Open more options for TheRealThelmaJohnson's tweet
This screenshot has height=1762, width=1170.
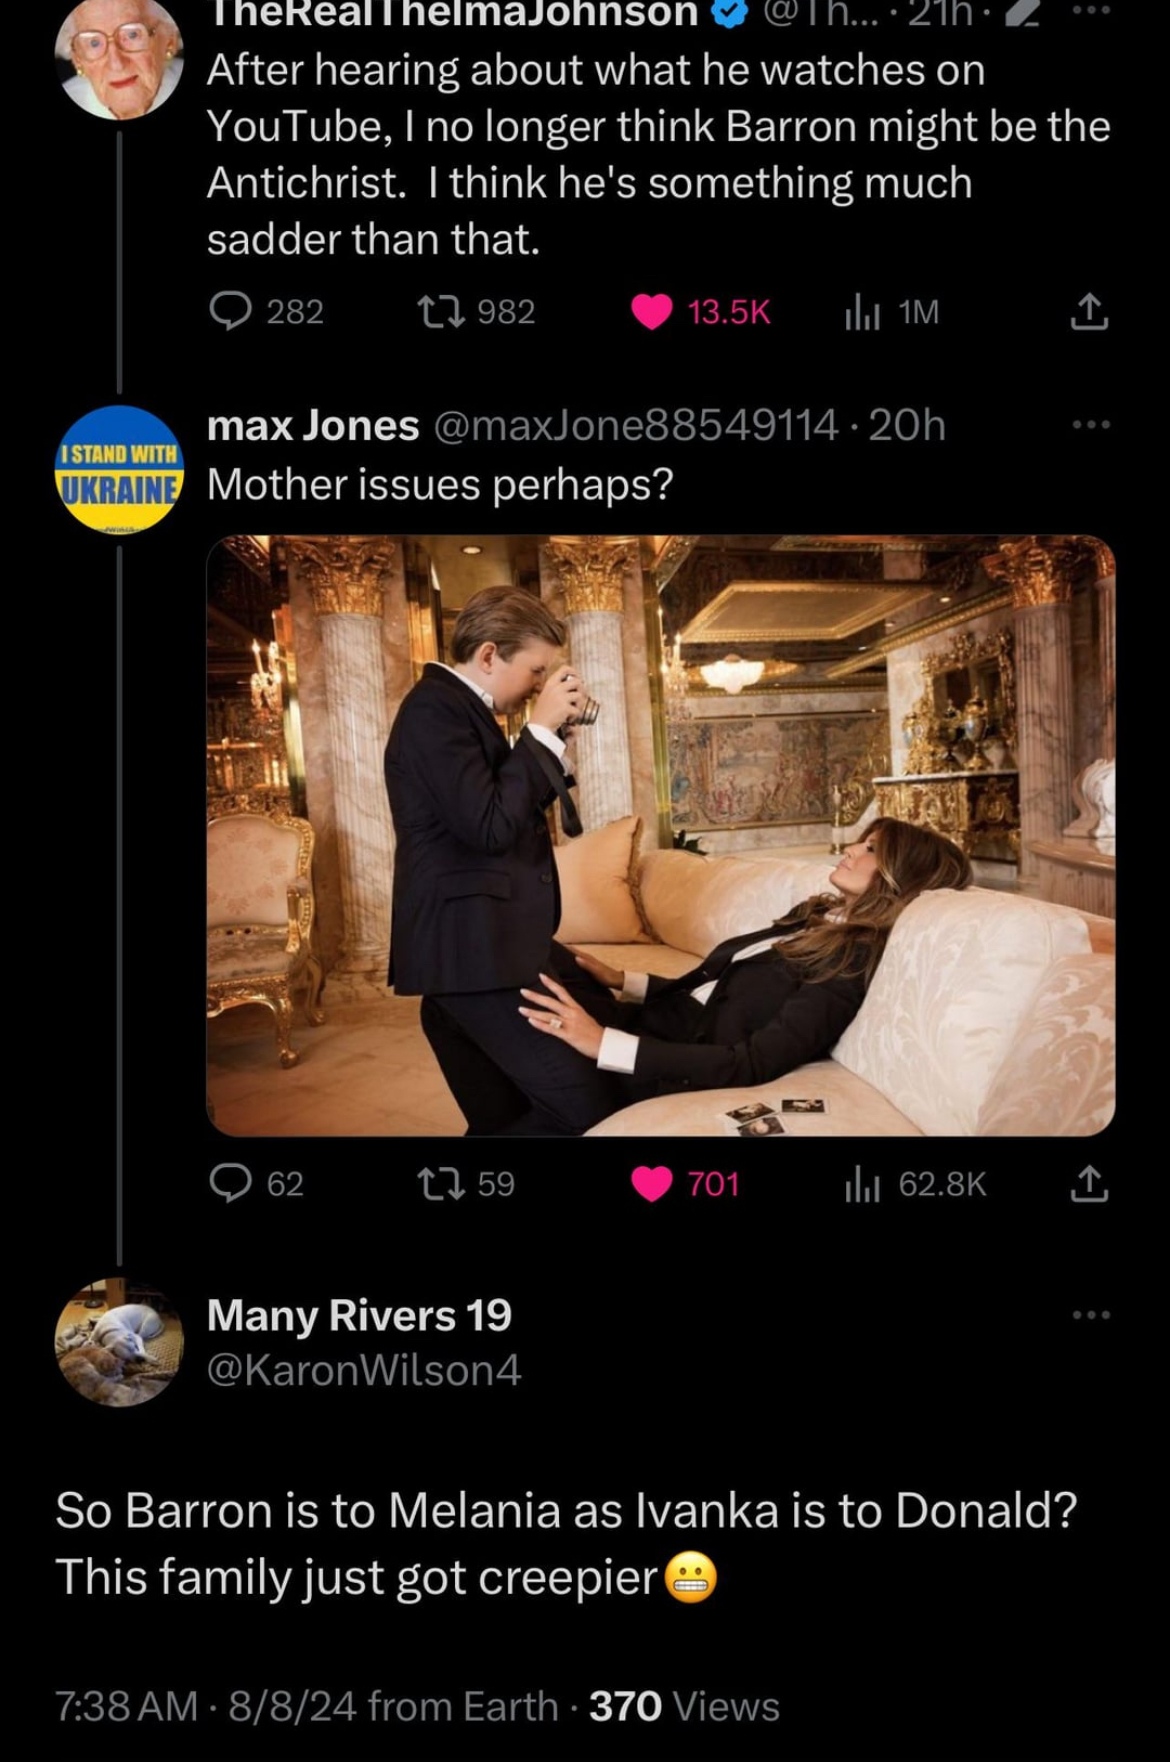1091,11
